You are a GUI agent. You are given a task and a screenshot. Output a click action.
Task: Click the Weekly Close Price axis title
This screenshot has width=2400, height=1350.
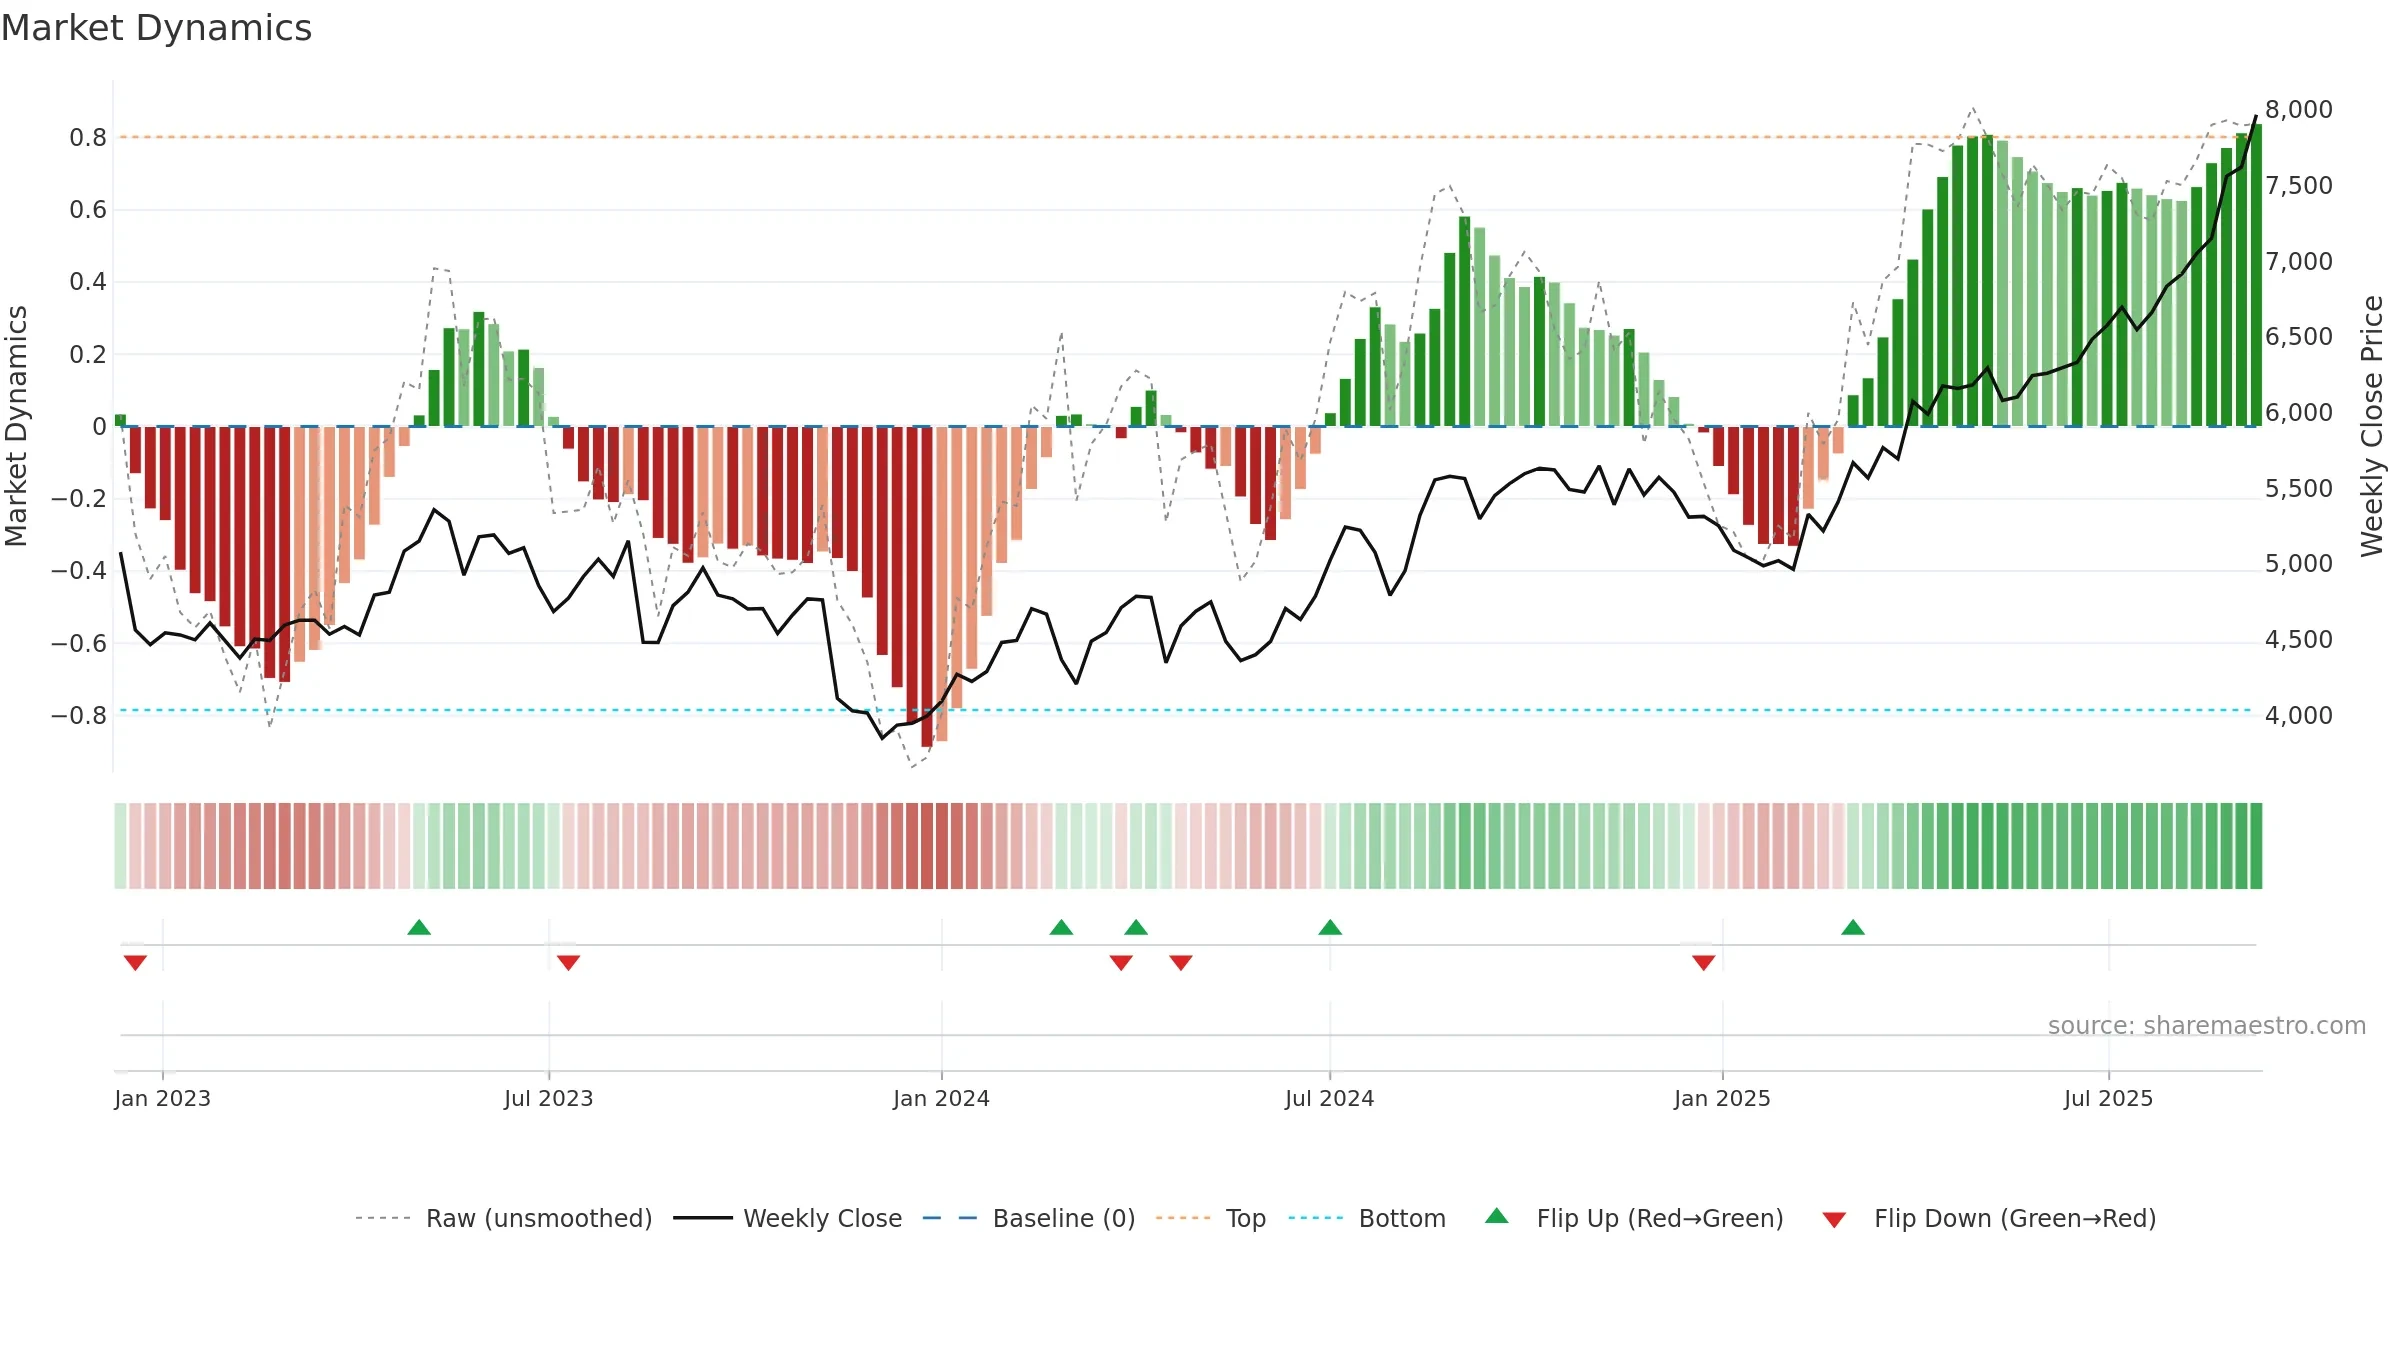coord(2372,426)
